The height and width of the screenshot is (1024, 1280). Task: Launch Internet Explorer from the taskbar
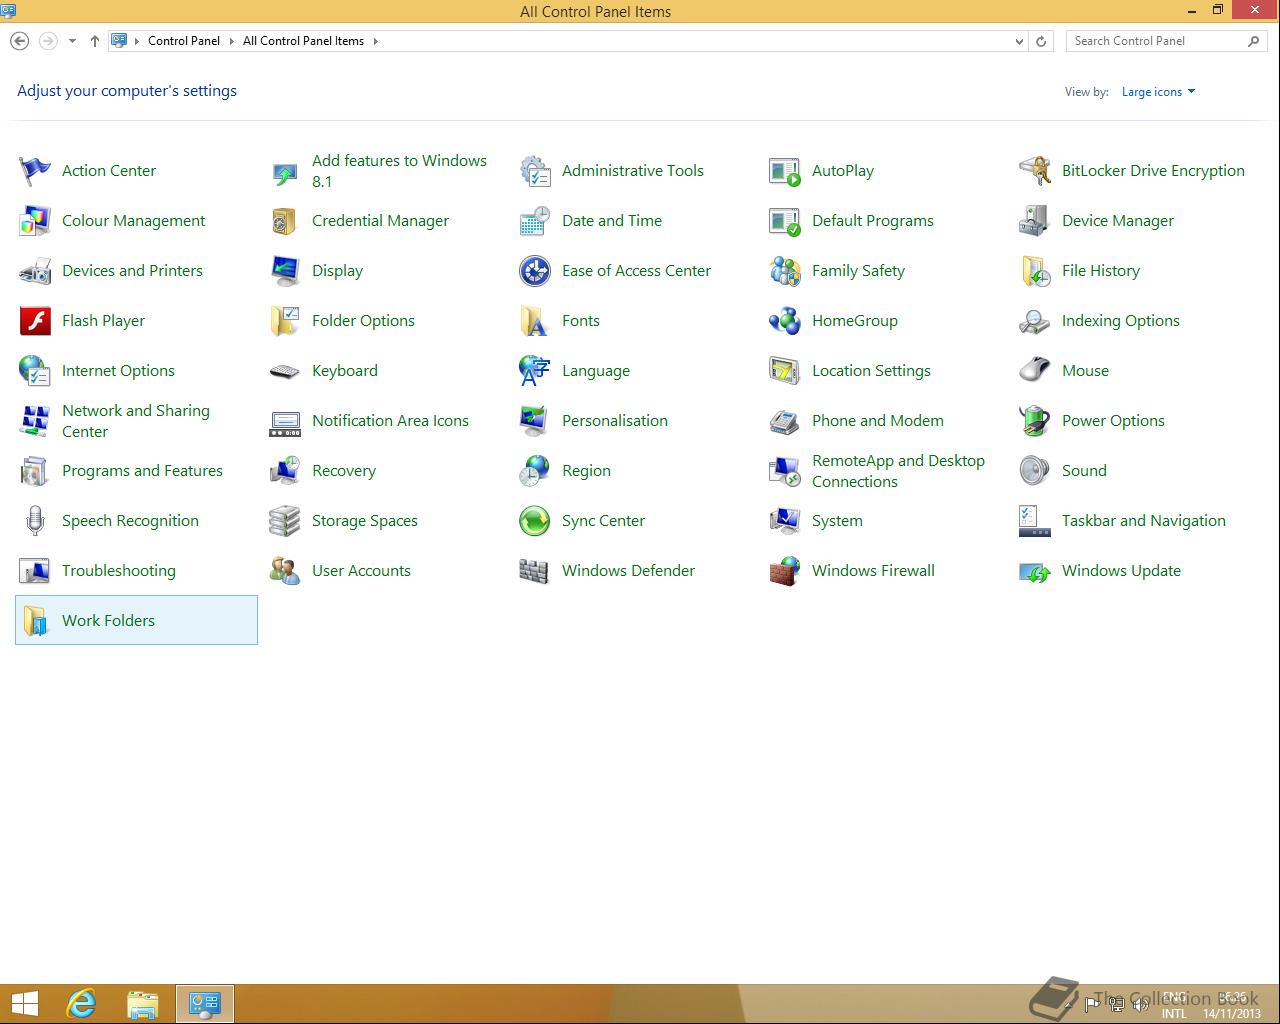coord(81,1004)
